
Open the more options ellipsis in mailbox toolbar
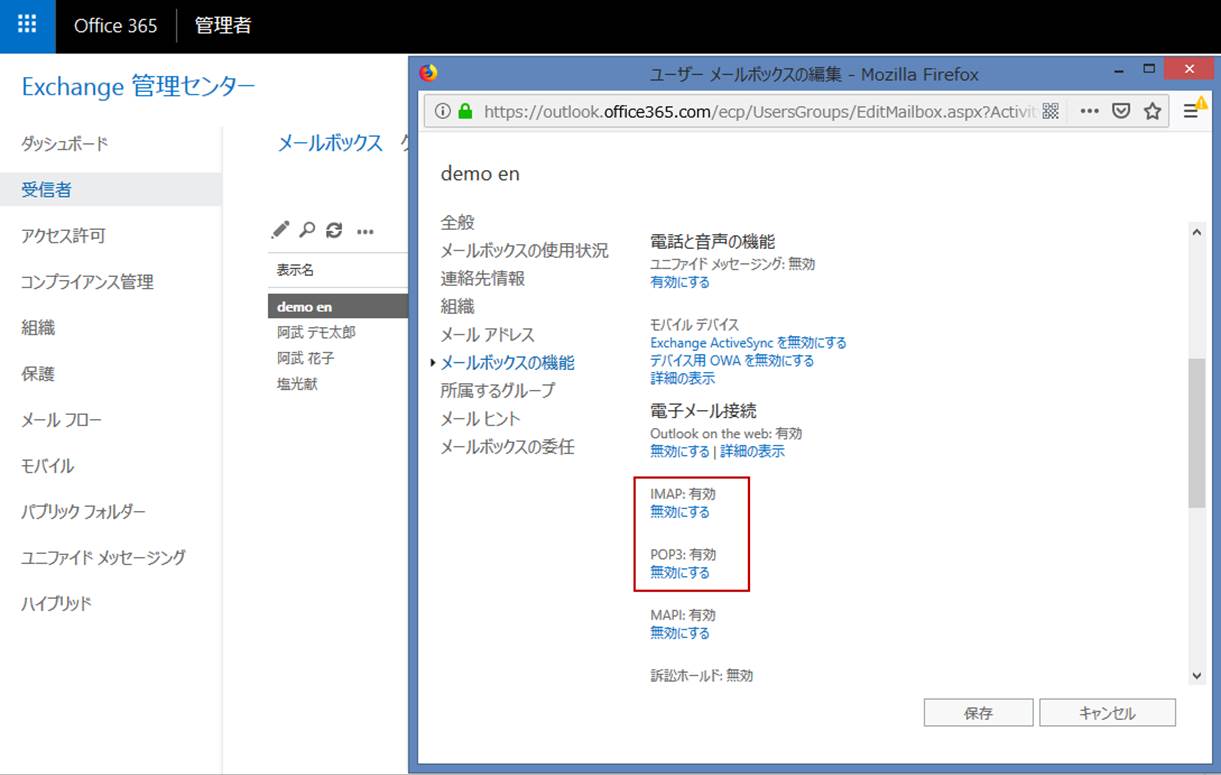point(365,231)
